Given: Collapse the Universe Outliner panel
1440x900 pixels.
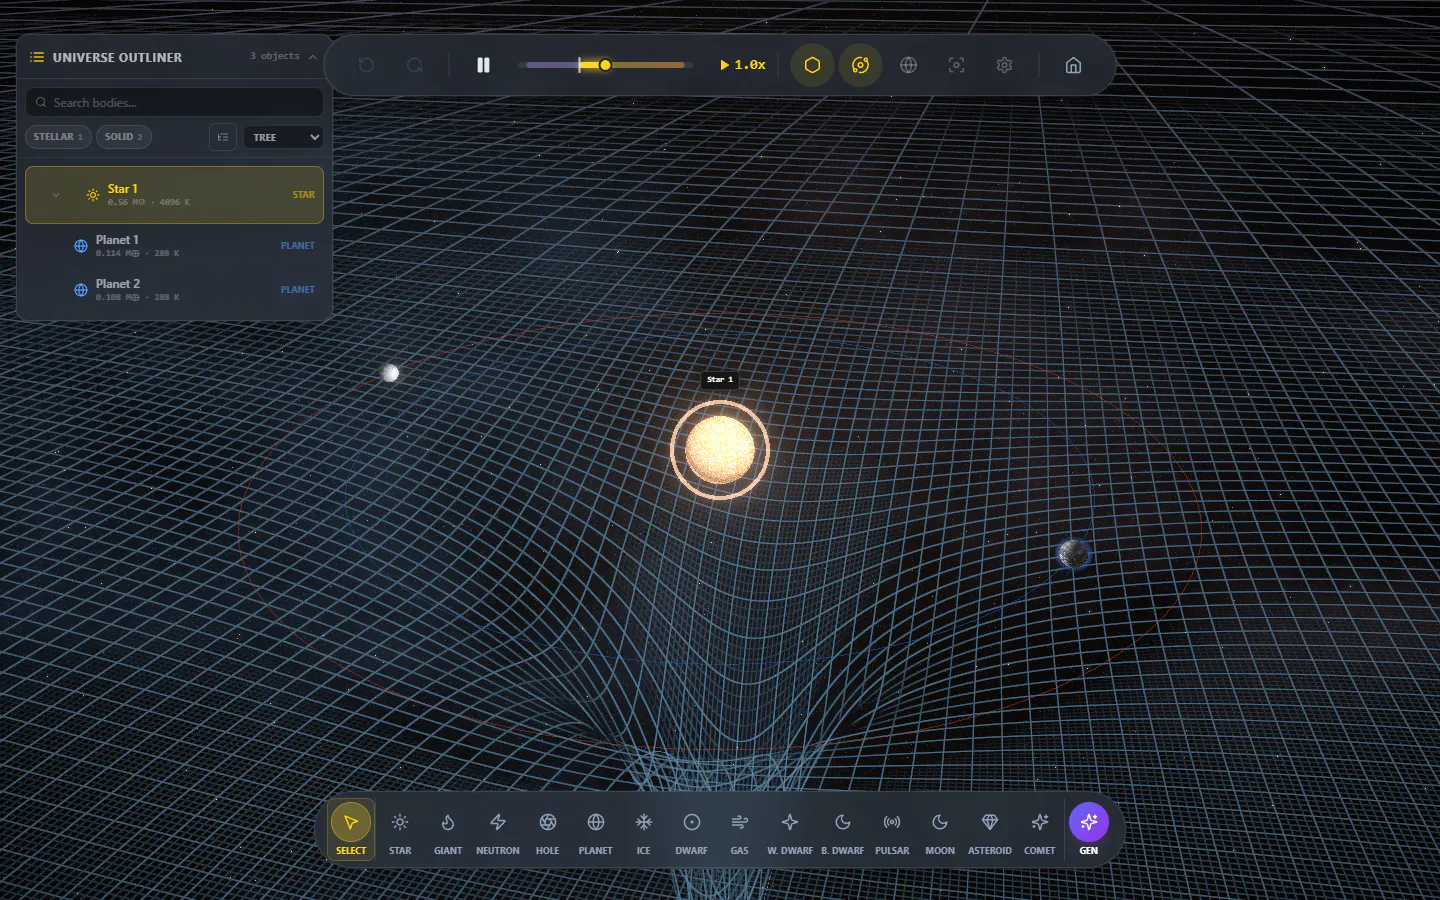Looking at the screenshot, I should point(313,57).
